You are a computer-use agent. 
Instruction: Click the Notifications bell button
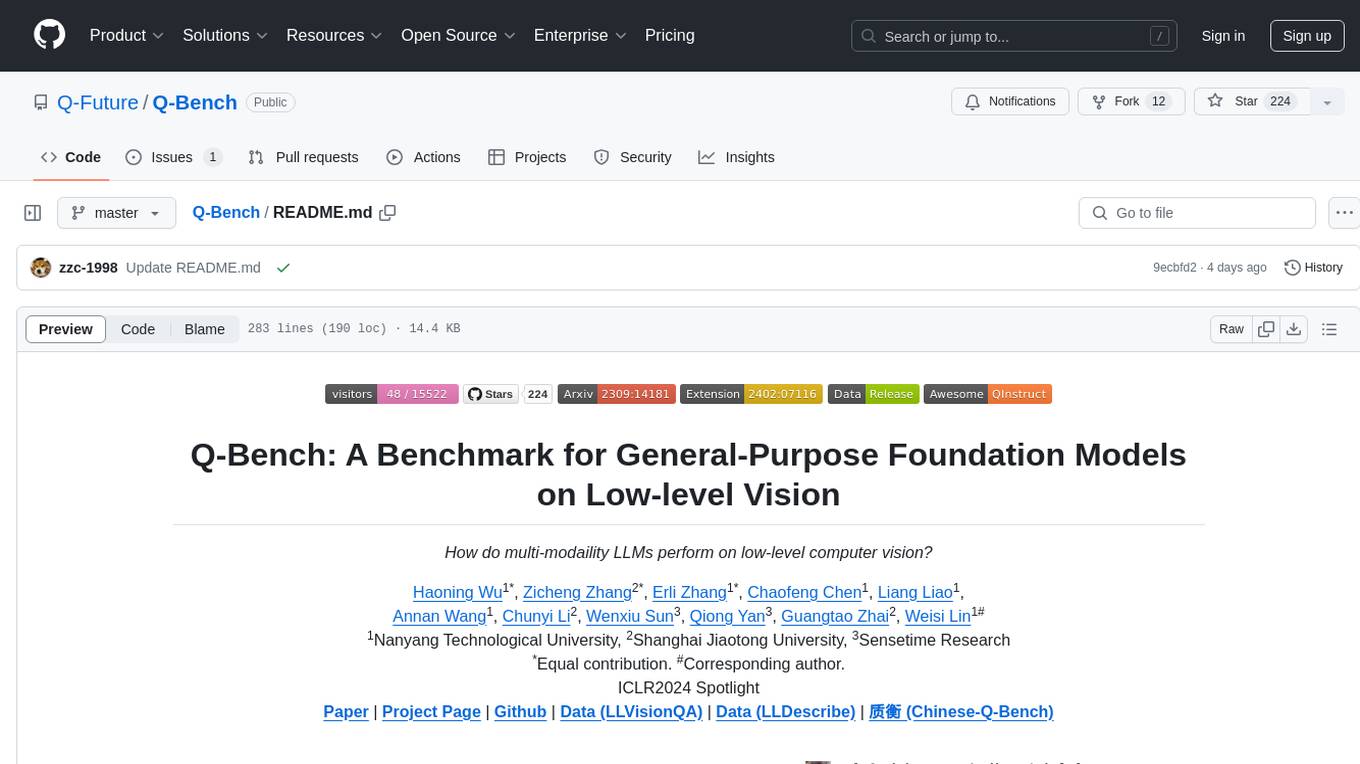[1010, 102]
